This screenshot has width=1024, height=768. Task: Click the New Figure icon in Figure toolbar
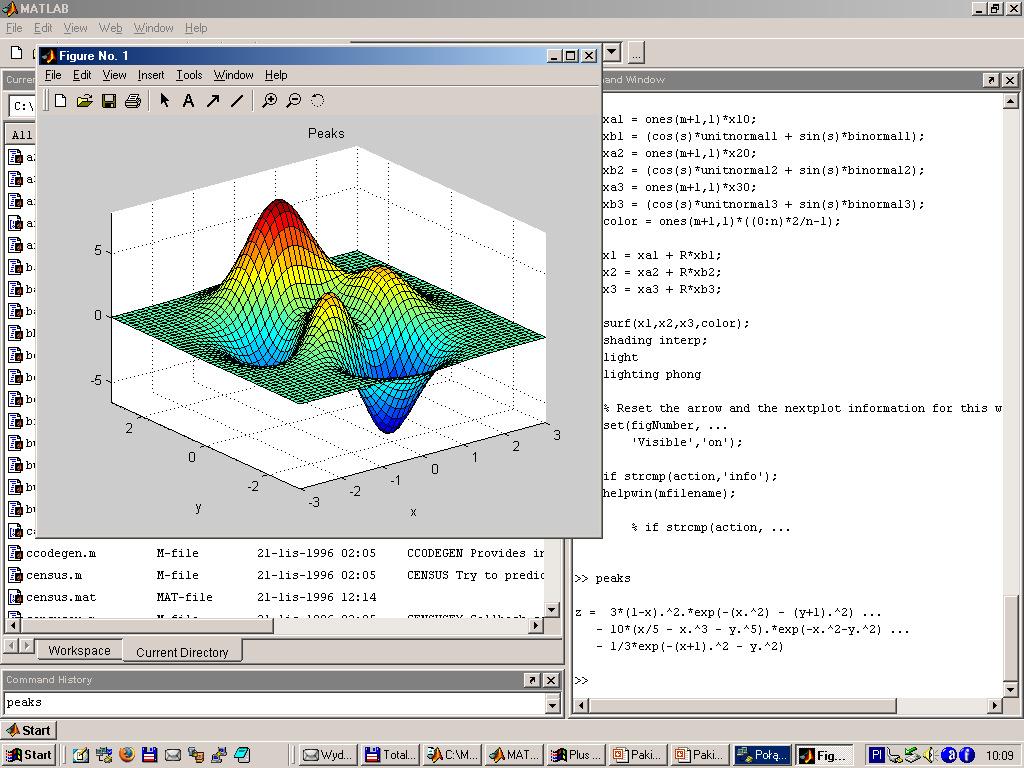(x=61, y=101)
